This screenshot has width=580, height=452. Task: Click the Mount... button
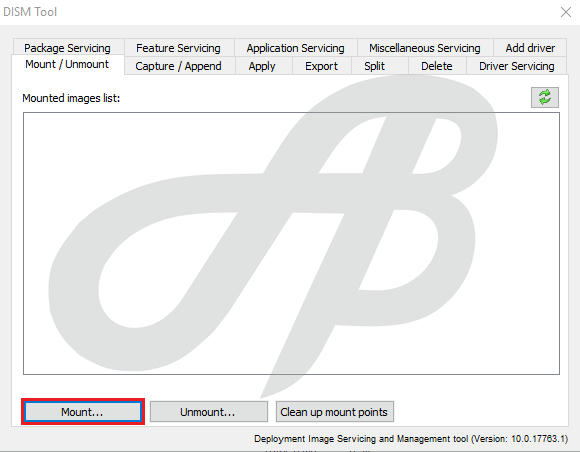(82, 412)
